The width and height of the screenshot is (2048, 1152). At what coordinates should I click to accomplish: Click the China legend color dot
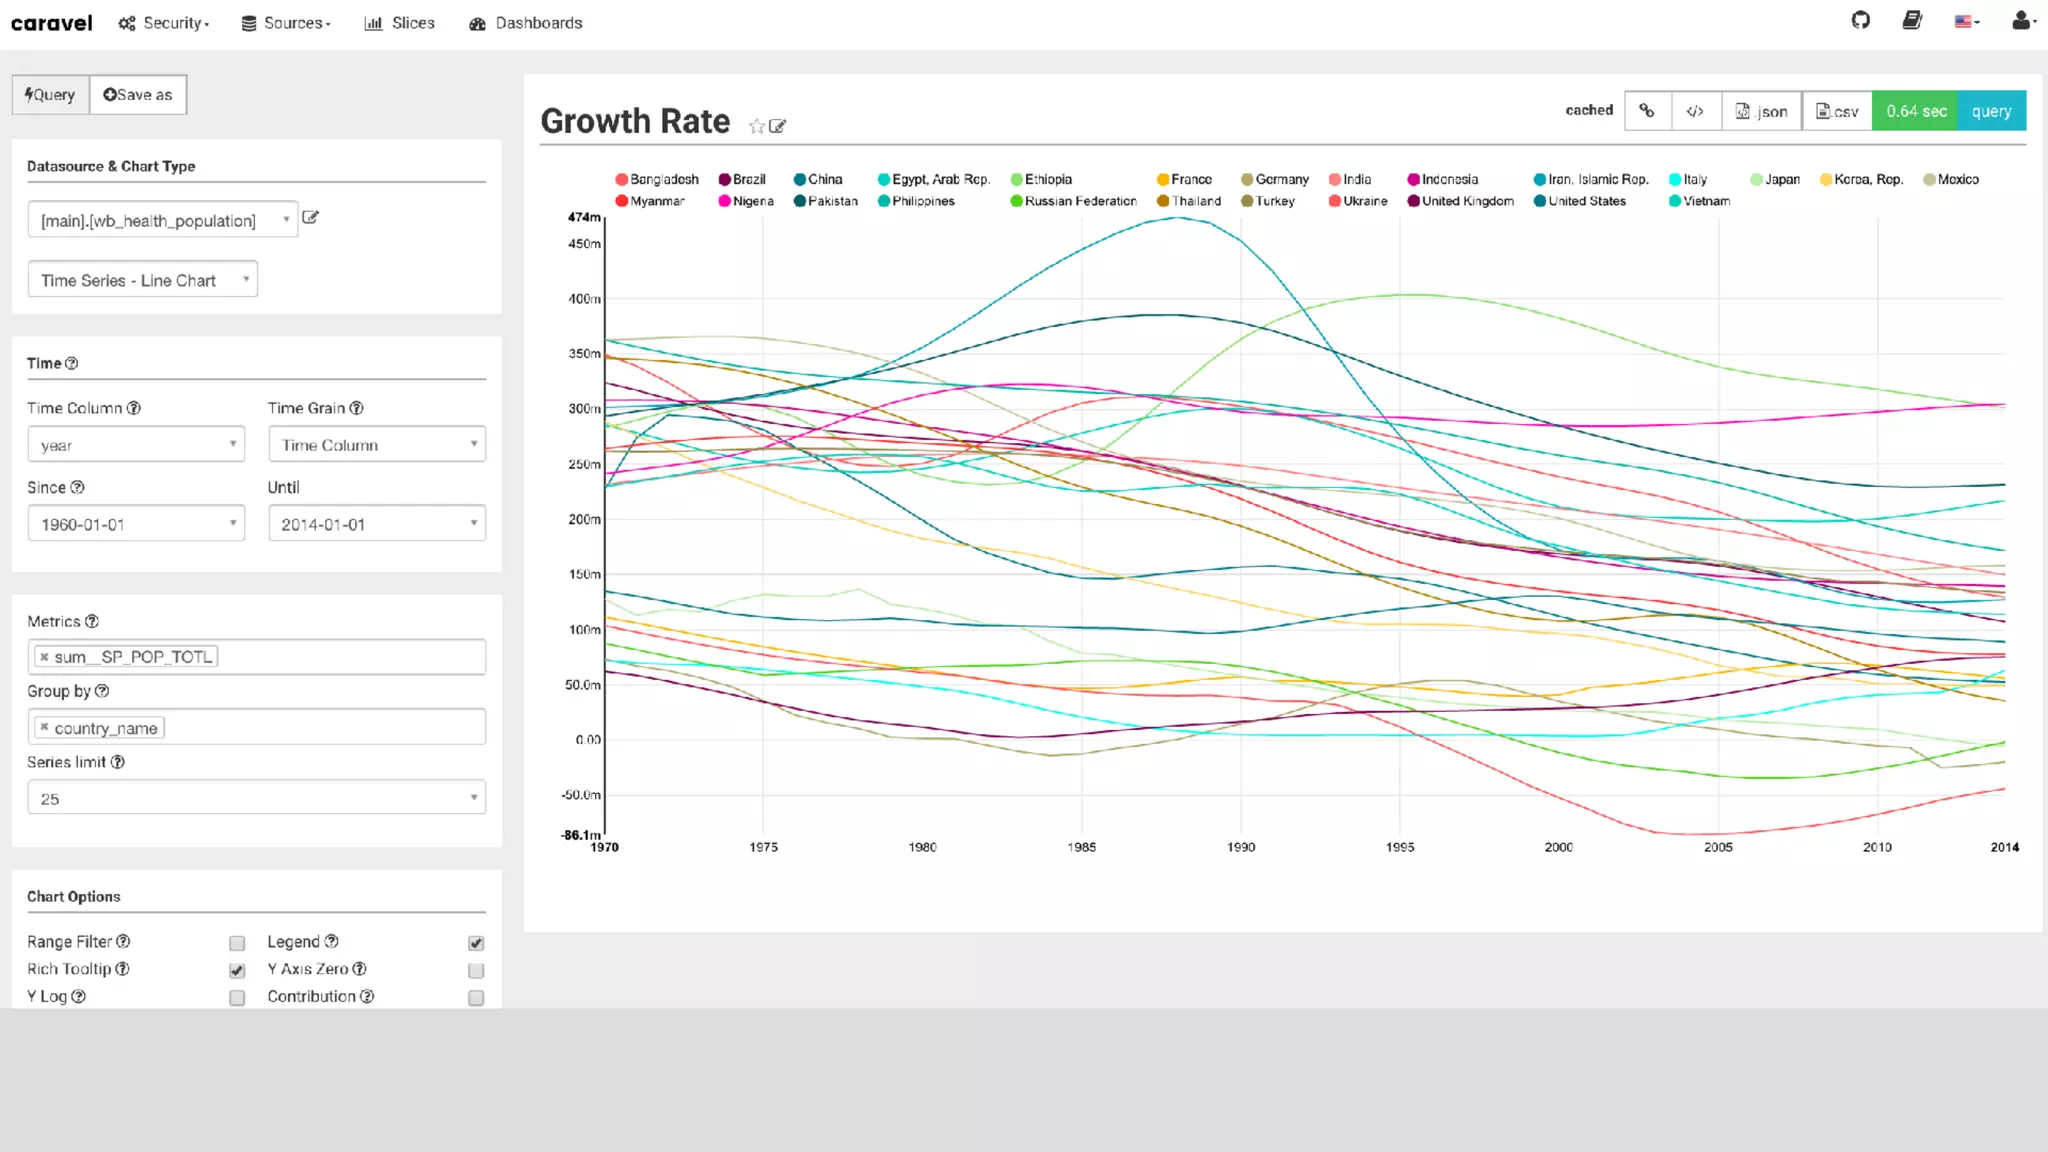(800, 180)
